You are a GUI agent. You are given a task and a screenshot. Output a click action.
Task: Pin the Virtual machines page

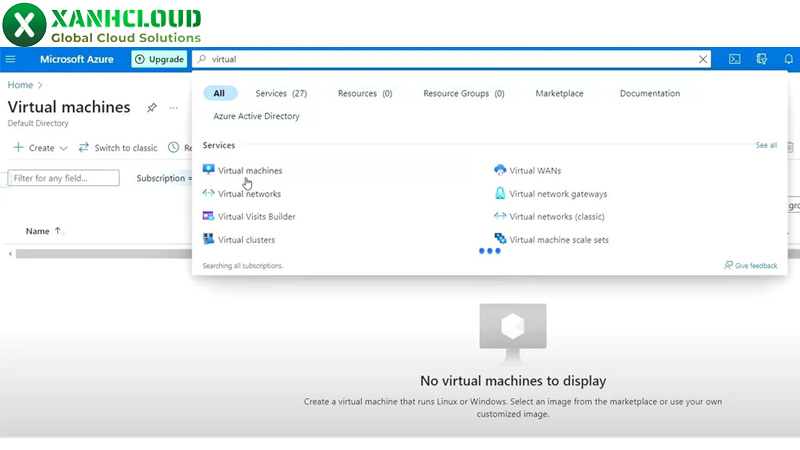tap(152, 108)
